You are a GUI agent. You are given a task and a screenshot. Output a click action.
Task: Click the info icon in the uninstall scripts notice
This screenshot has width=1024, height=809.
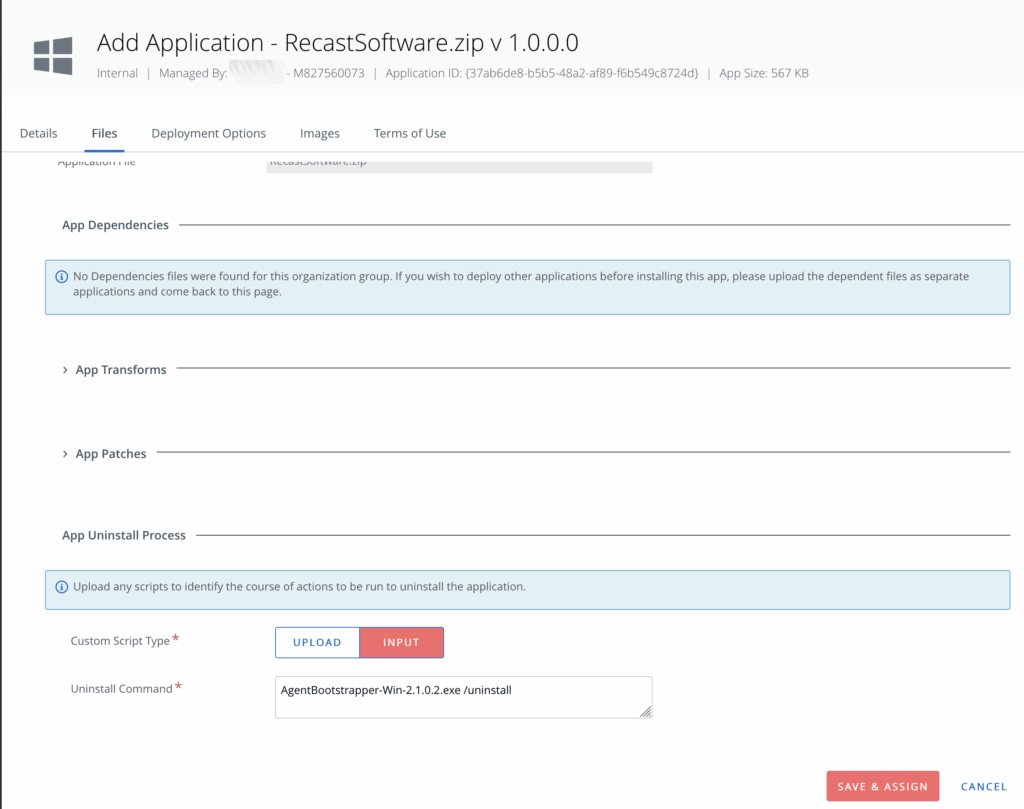[61, 587]
